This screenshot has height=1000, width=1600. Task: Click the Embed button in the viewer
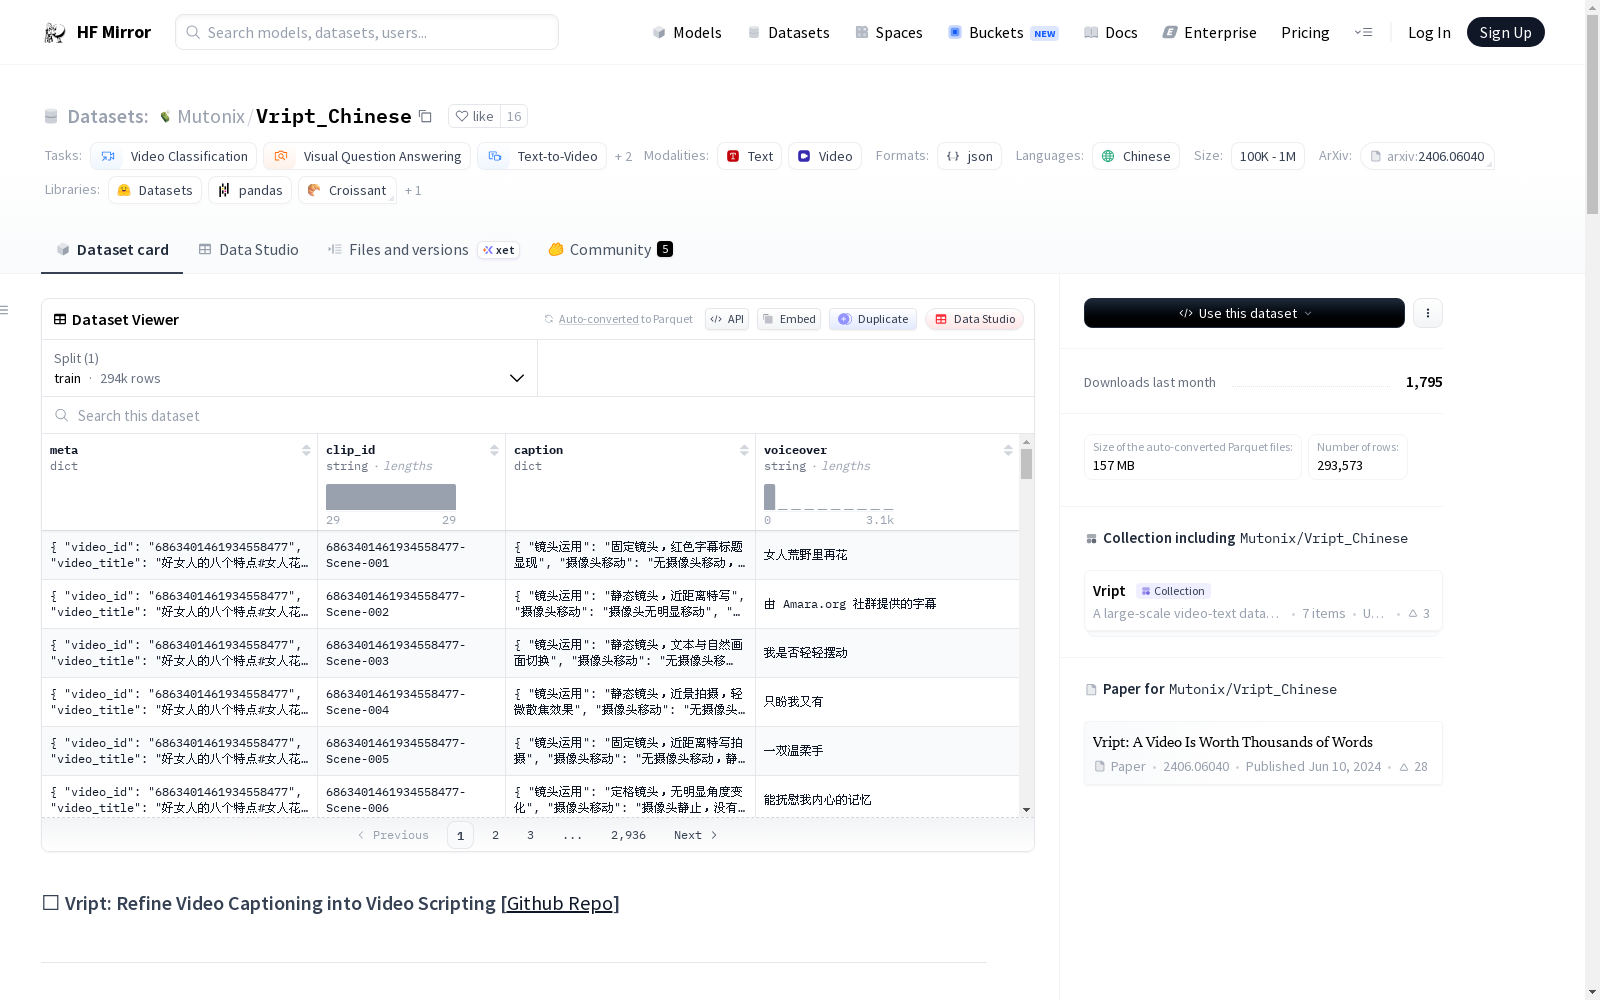pyautogui.click(x=789, y=319)
